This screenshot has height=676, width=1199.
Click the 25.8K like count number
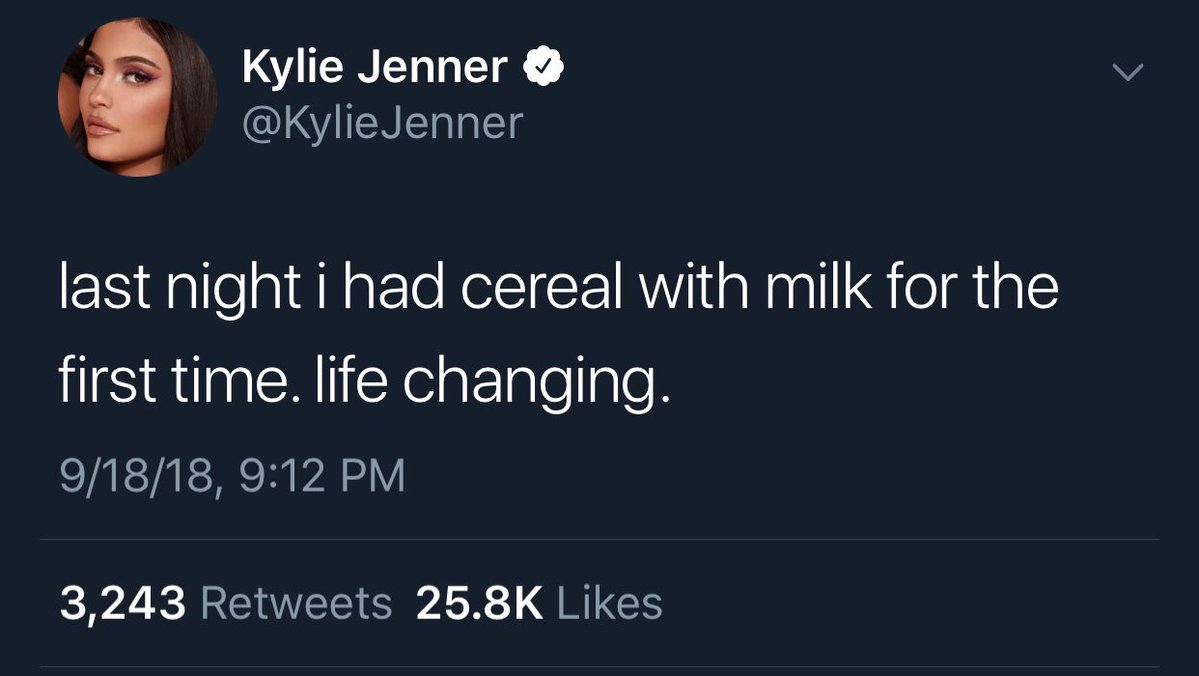[479, 603]
